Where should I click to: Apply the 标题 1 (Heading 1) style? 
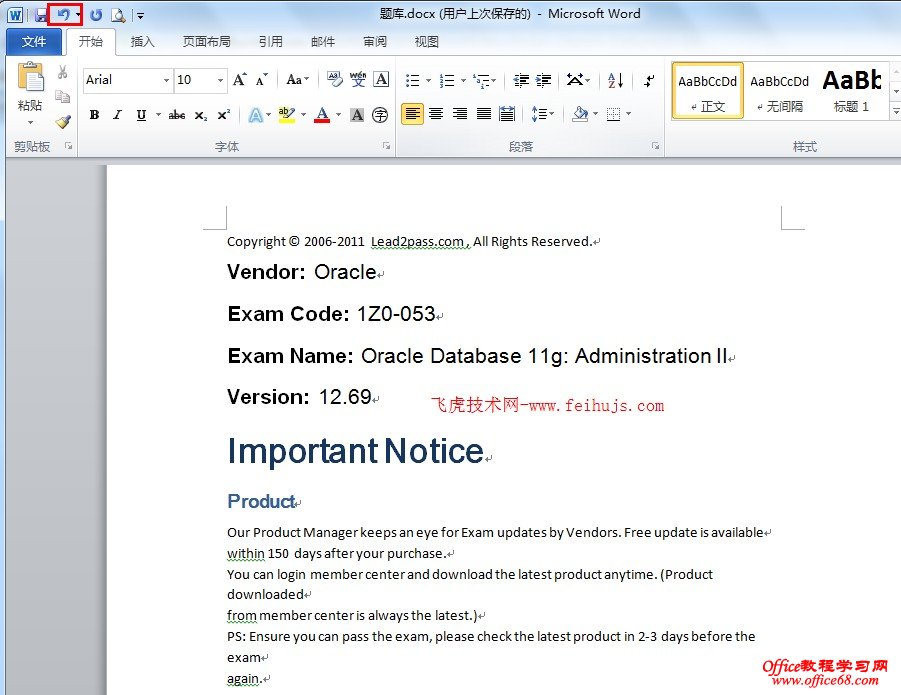[x=852, y=91]
